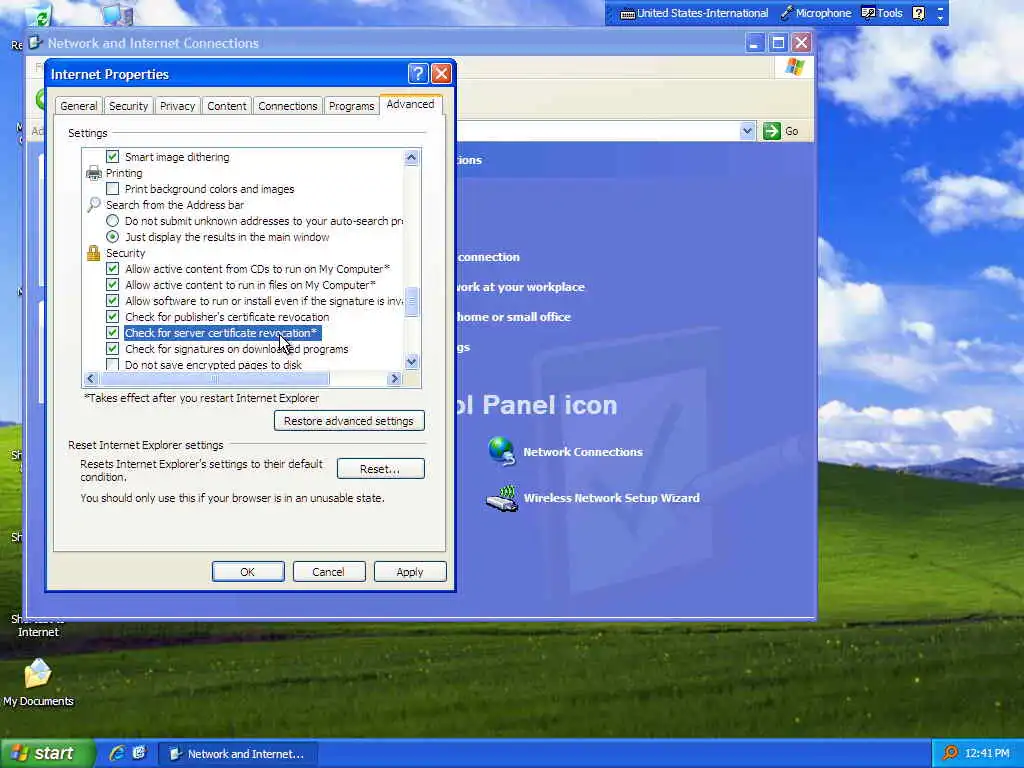Enable Print background colors and images
Image resolution: width=1024 pixels, height=768 pixels.
pos(112,189)
